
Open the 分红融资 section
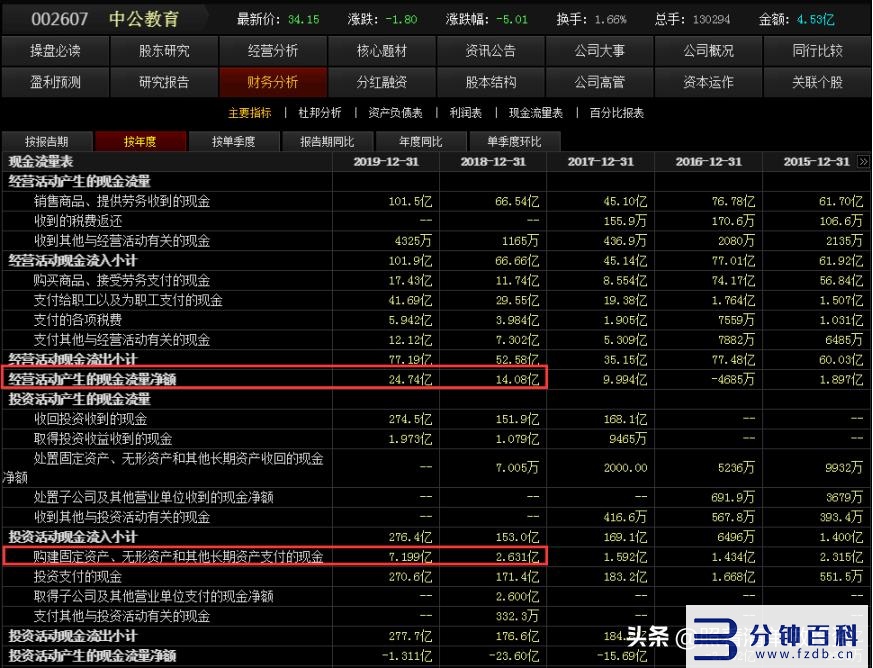(x=382, y=82)
